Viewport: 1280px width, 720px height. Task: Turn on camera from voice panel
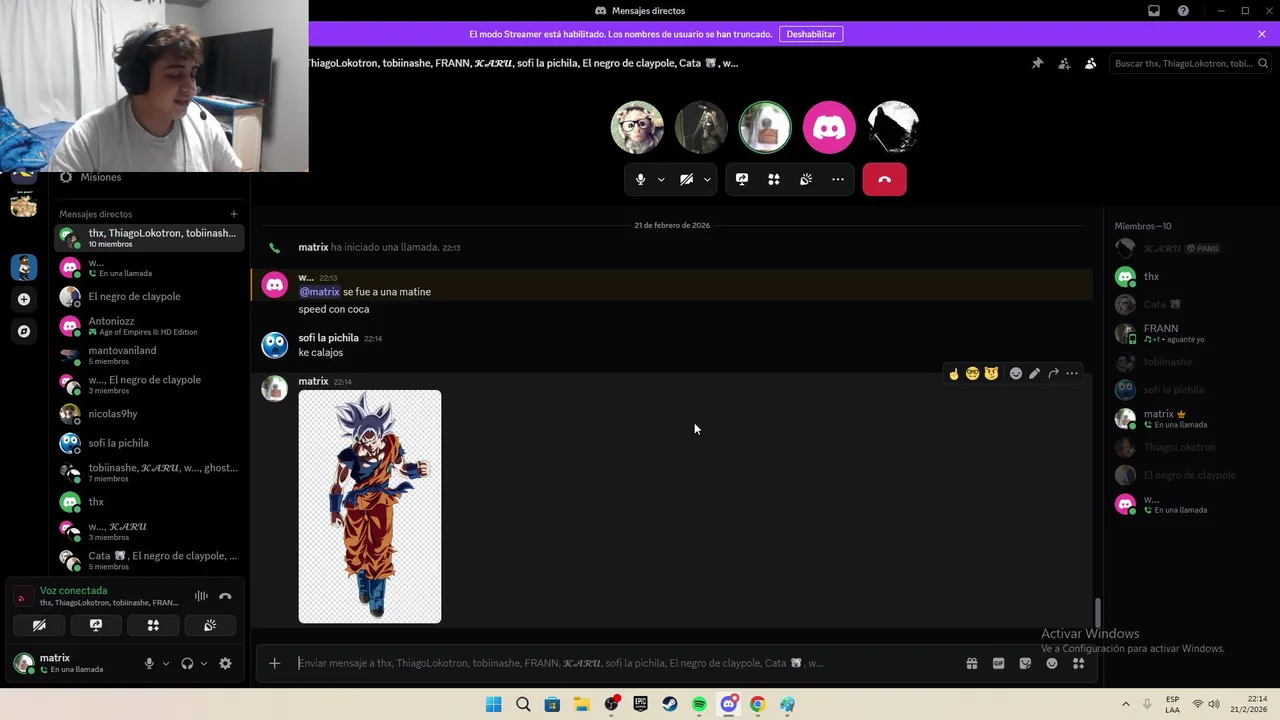pyautogui.click(x=39, y=625)
